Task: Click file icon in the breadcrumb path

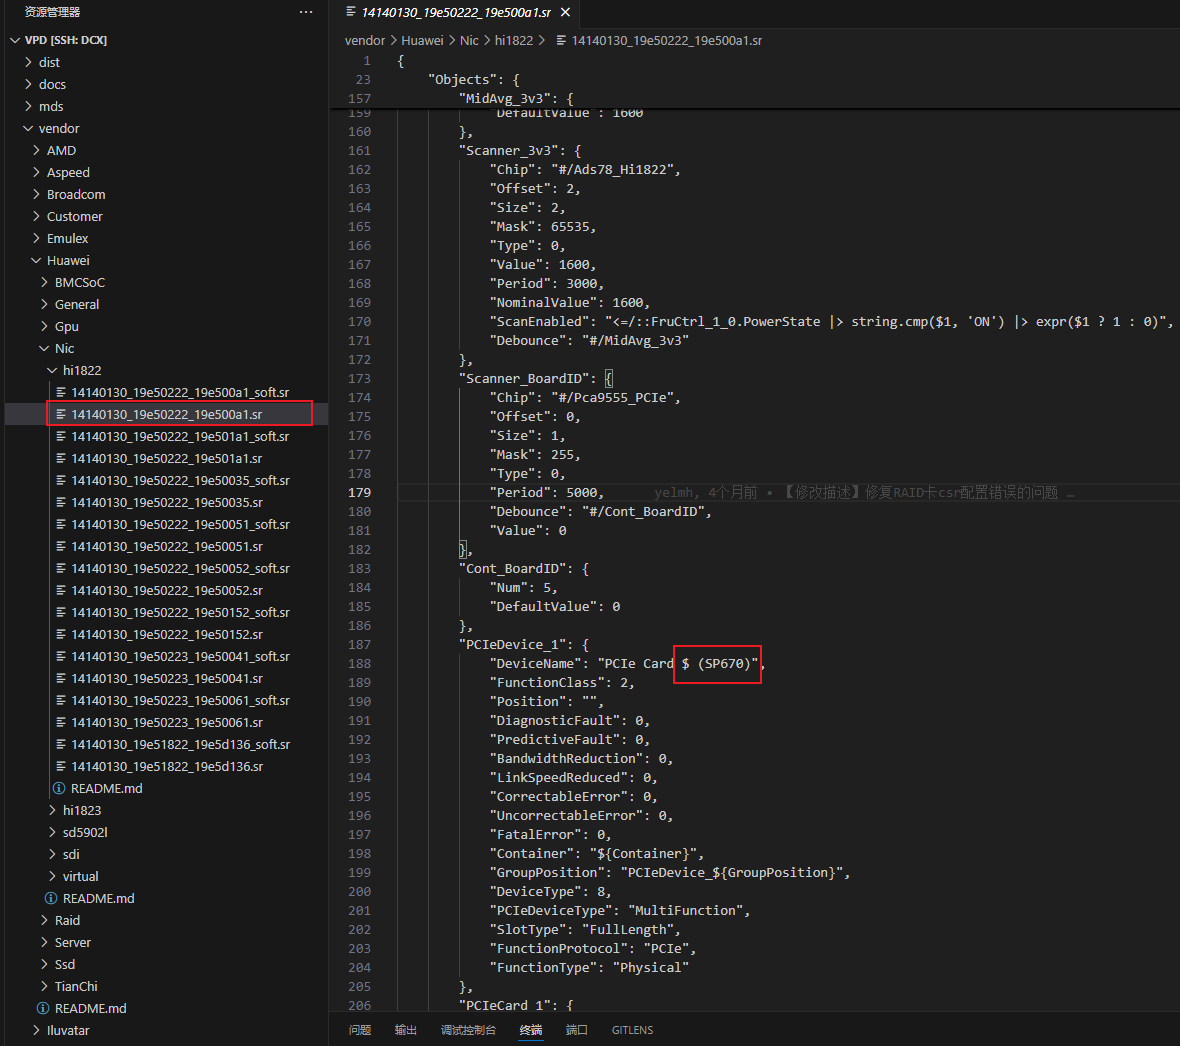Action: point(561,41)
